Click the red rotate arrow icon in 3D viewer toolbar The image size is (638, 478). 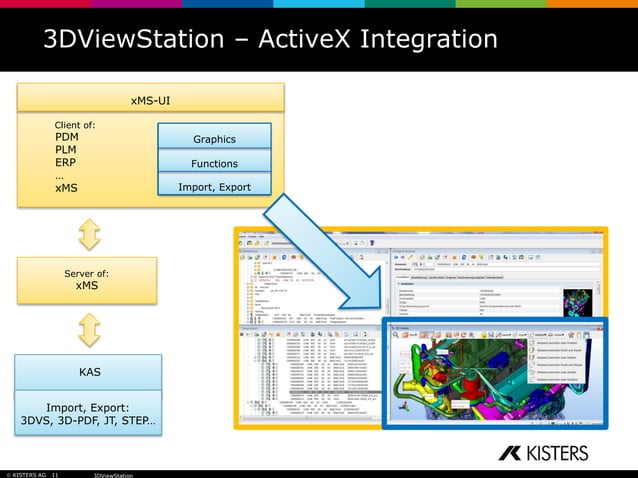[x=463, y=335]
